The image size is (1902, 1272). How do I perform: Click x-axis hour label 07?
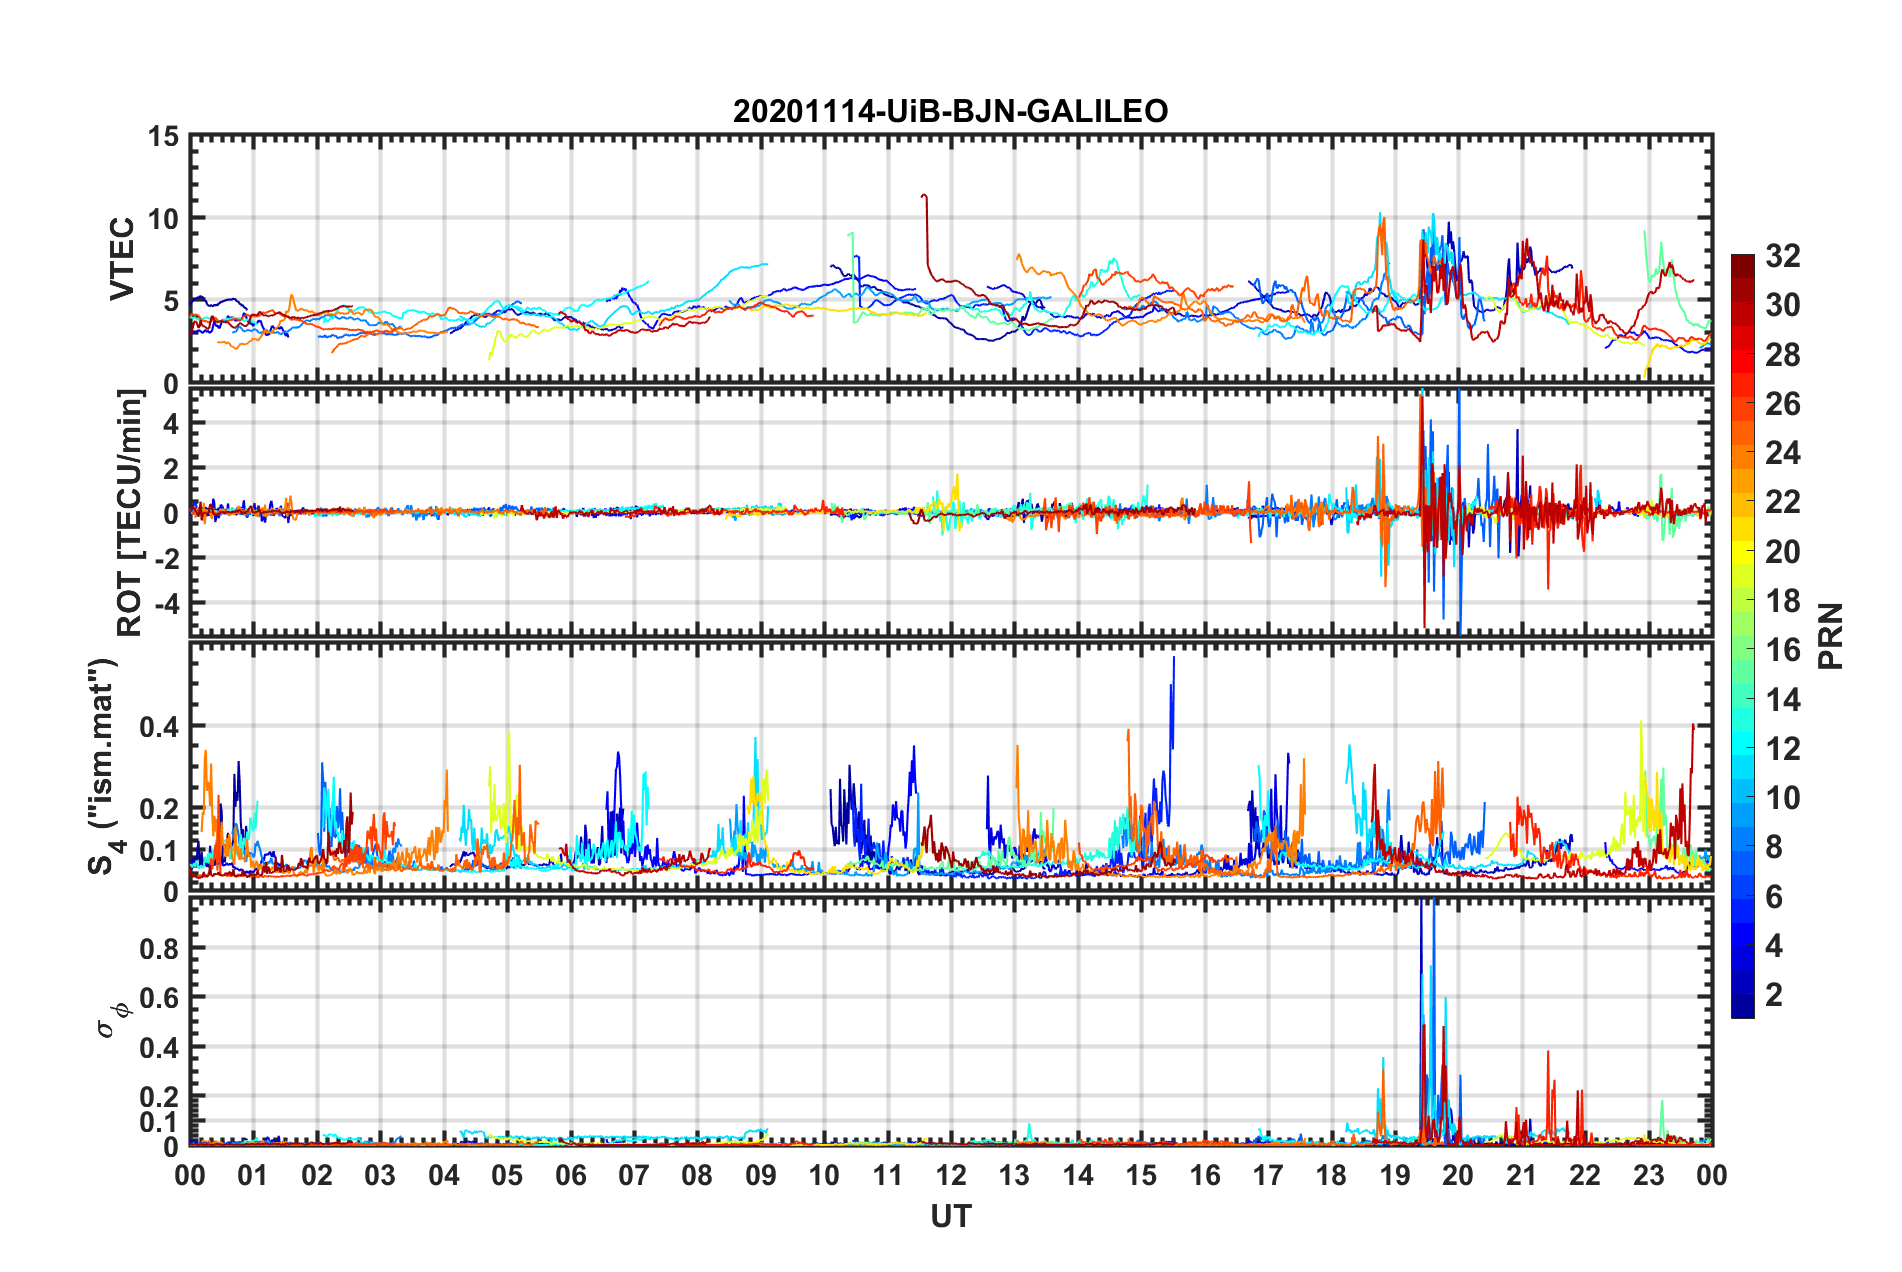click(634, 1176)
